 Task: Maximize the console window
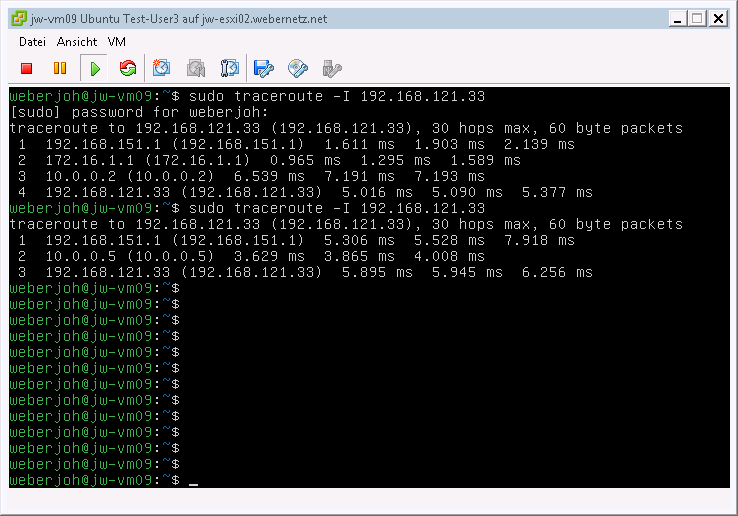tap(698, 19)
